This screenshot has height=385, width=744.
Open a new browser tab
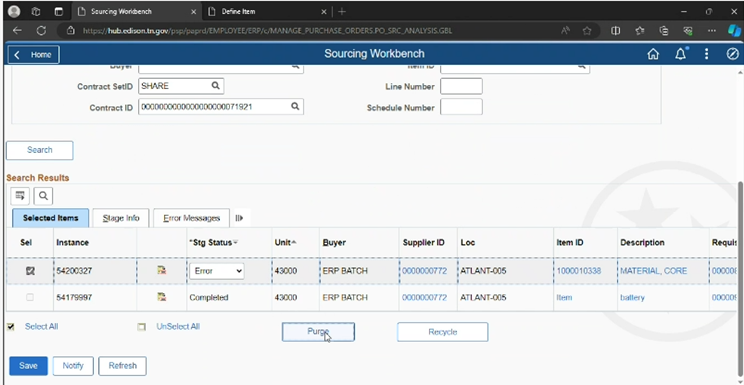342,11
